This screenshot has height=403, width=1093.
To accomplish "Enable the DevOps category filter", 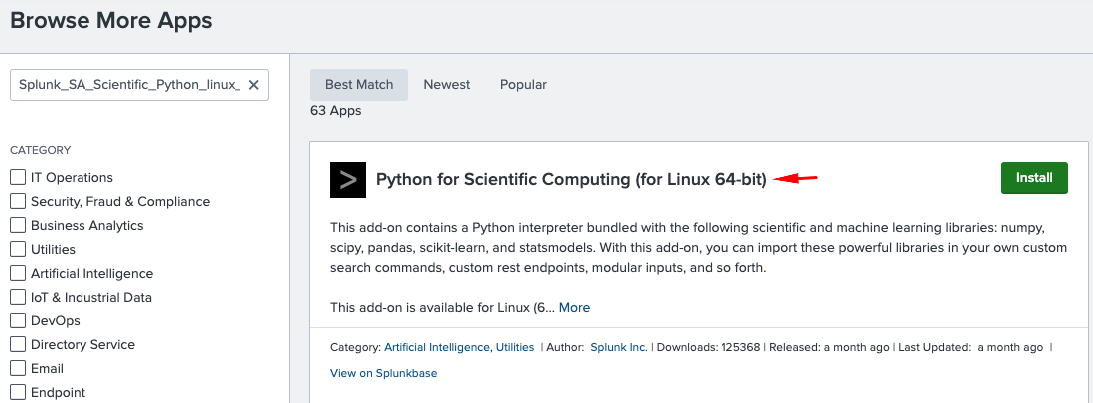I will (18, 321).
